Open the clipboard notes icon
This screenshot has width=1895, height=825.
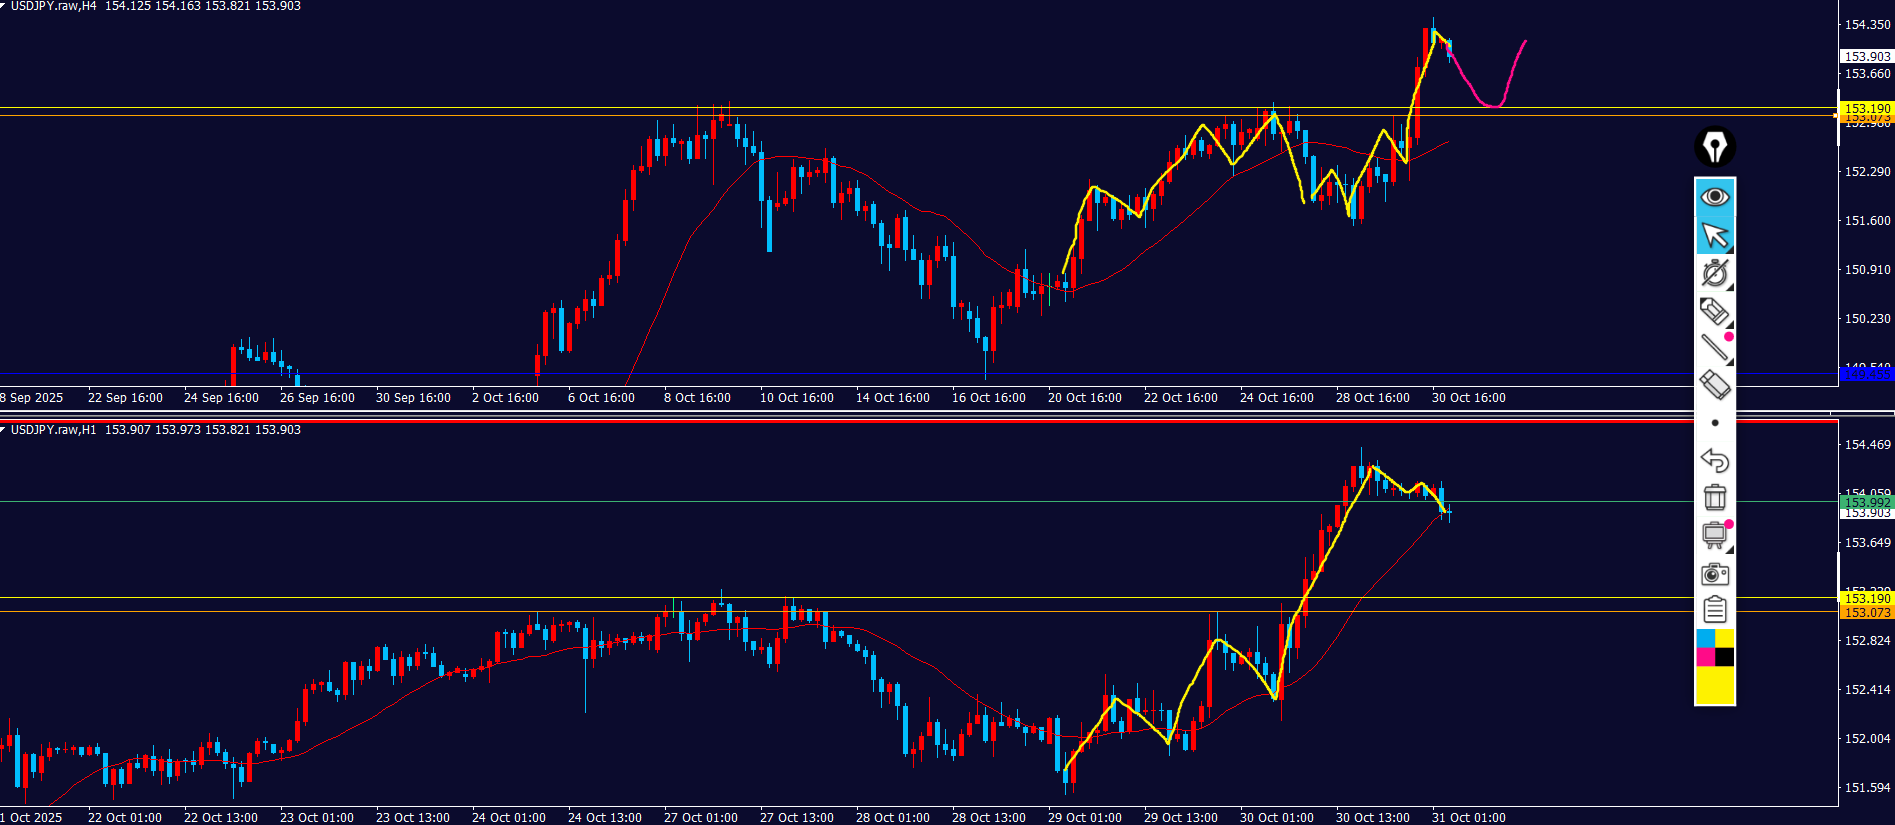click(x=1714, y=609)
